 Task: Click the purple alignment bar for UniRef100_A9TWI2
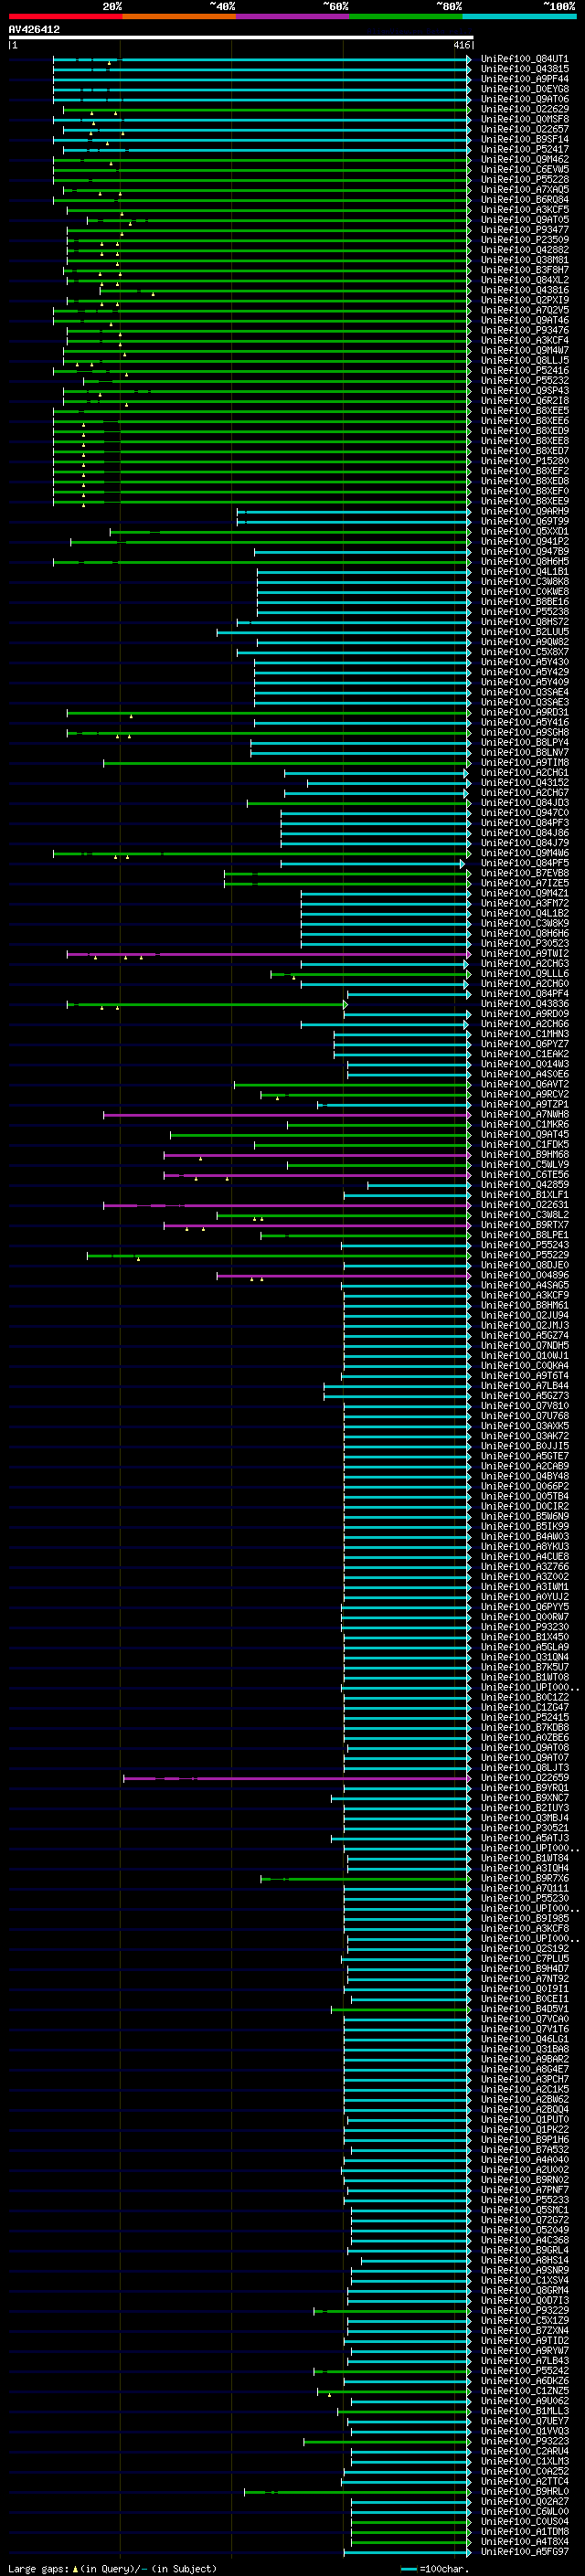point(268,954)
